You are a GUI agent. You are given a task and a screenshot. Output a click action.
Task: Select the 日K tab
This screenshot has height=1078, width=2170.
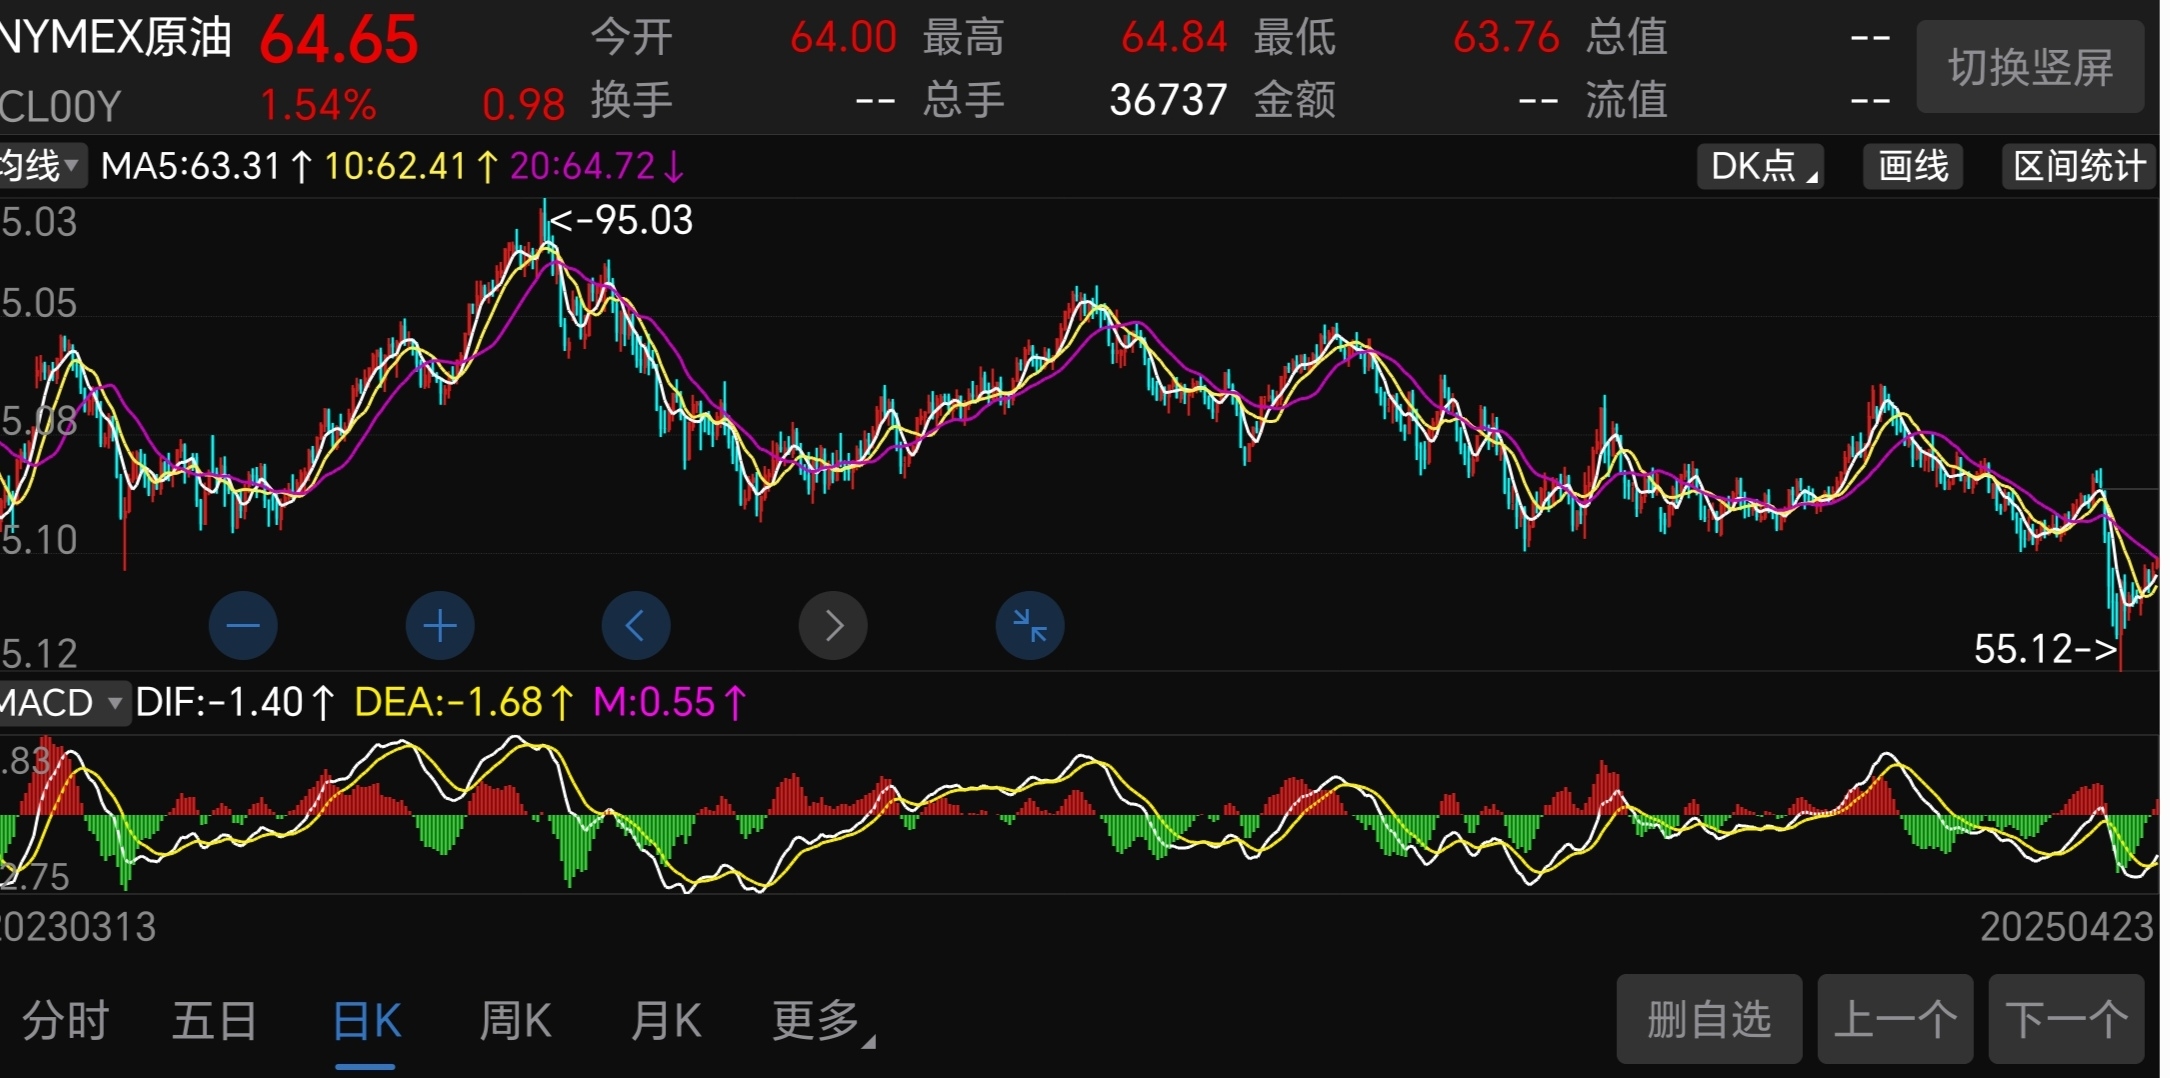click(x=366, y=1021)
